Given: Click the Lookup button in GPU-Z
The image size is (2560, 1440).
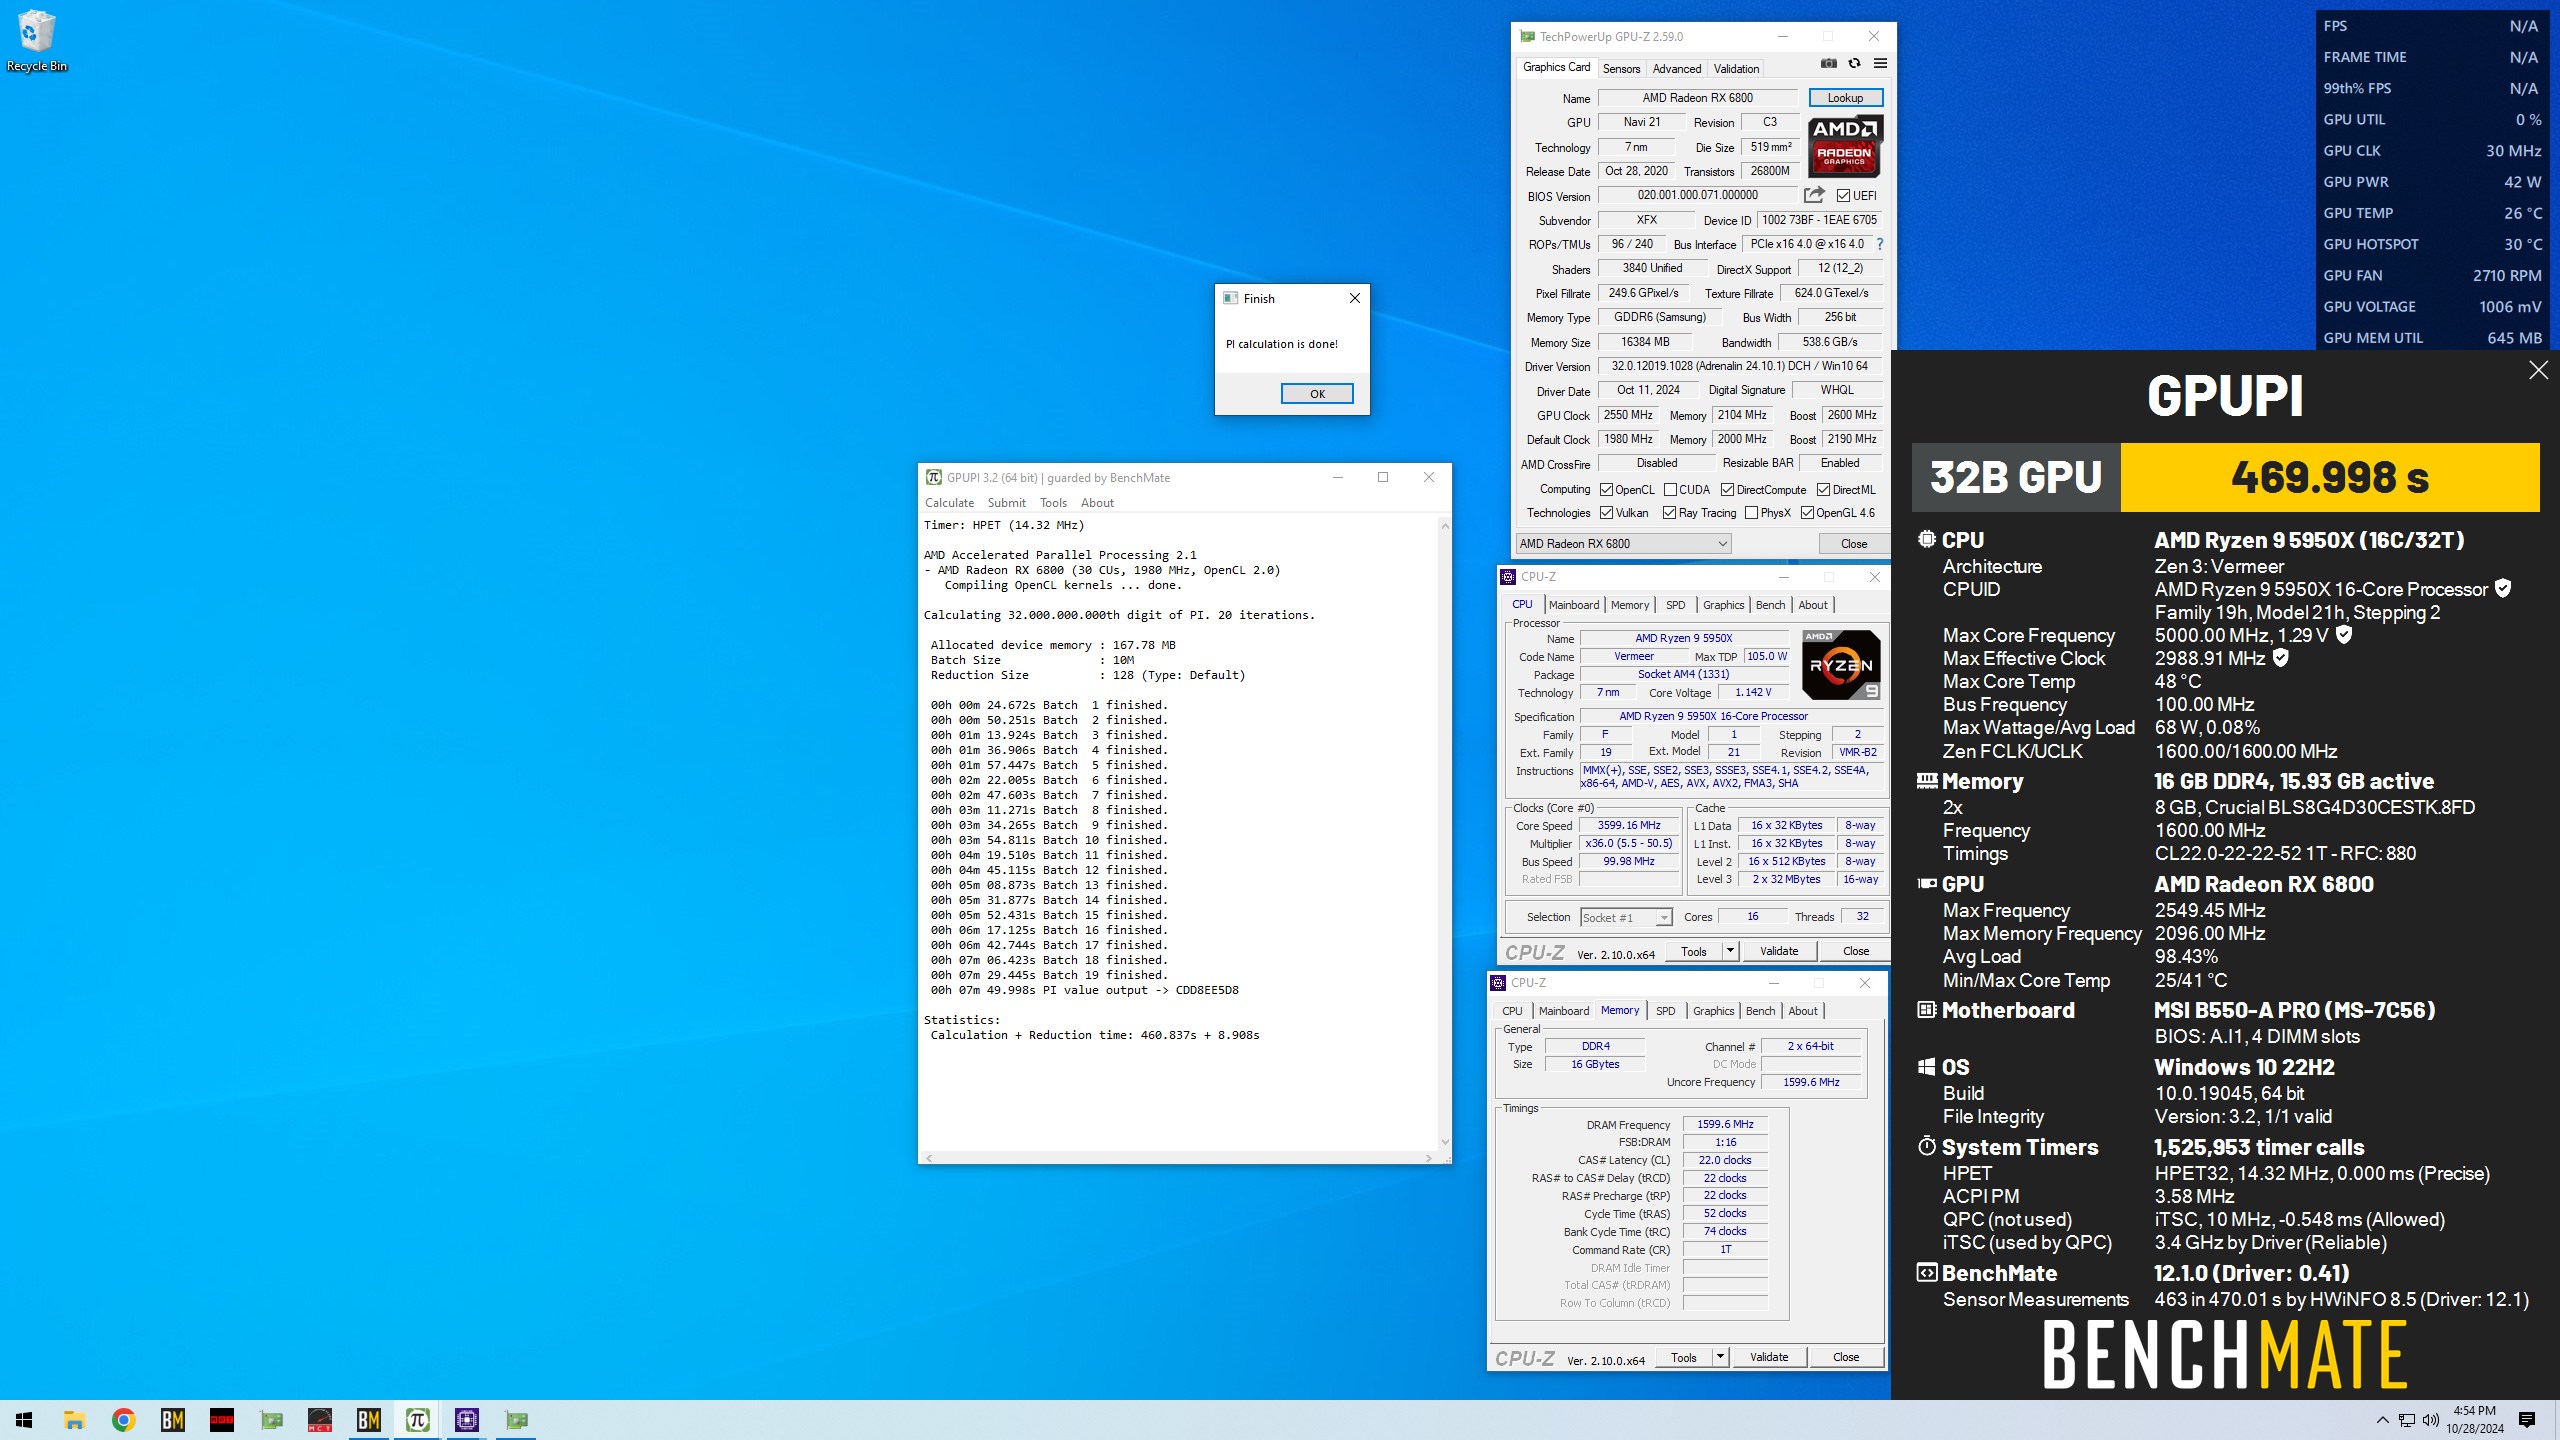Looking at the screenshot, I should click(x=1845, y=98).
